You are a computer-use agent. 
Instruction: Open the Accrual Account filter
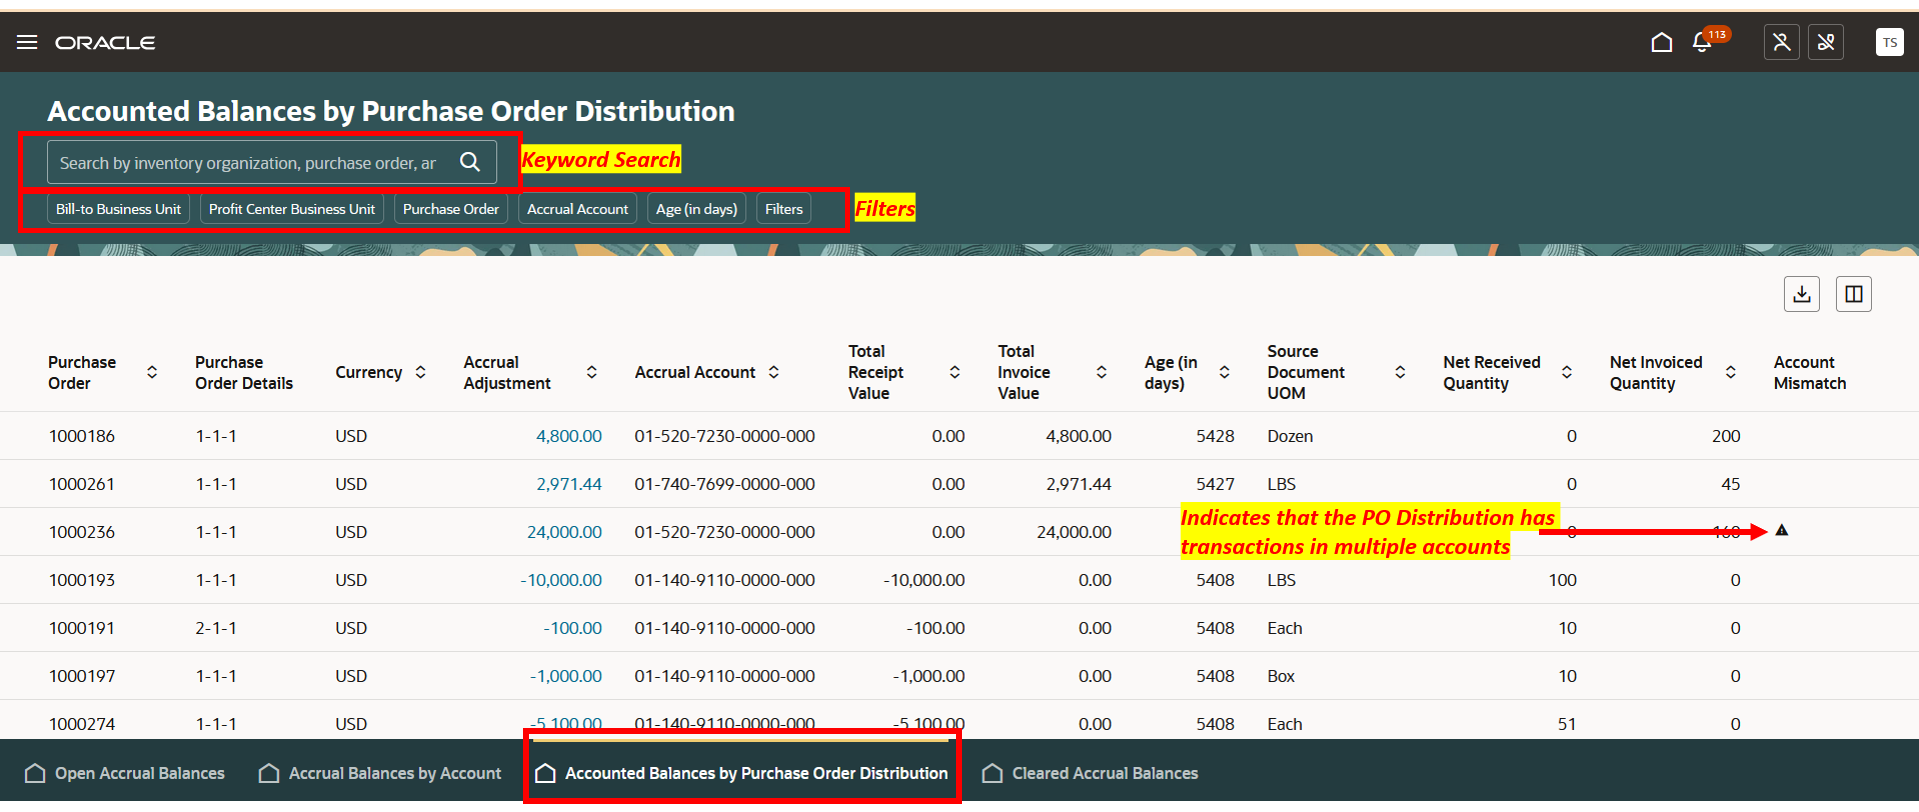pos(578,209)
